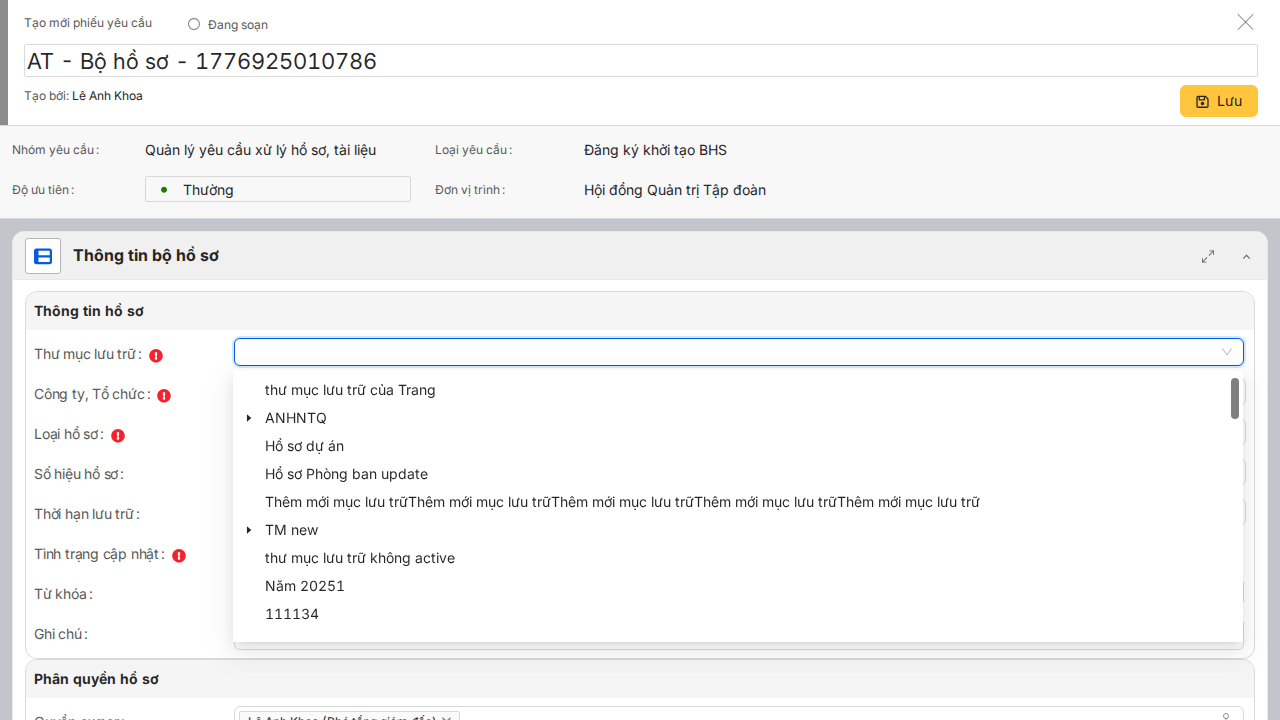
Task: Click the warning icon next to Tình trạng cập nhật
Action: tap(179, 555)
